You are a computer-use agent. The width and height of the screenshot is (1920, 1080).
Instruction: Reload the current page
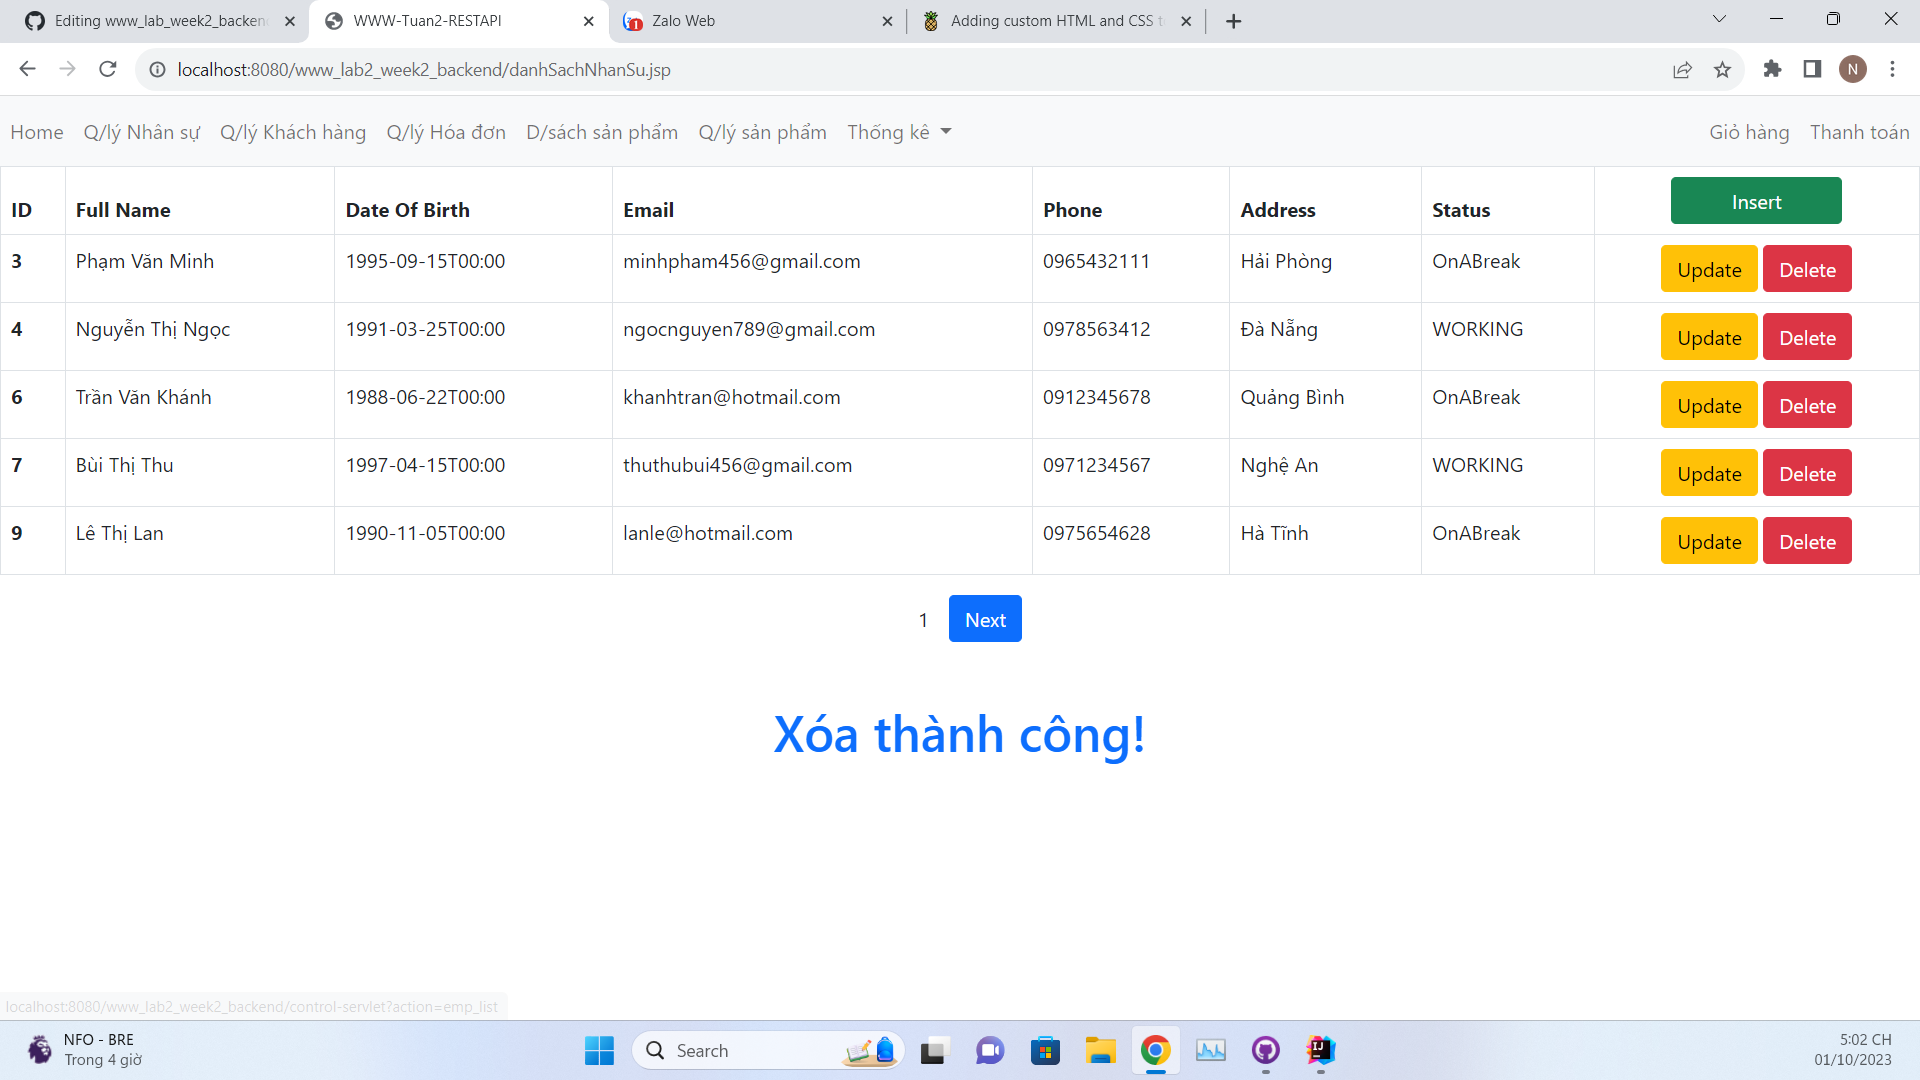[x=107, y=69]
